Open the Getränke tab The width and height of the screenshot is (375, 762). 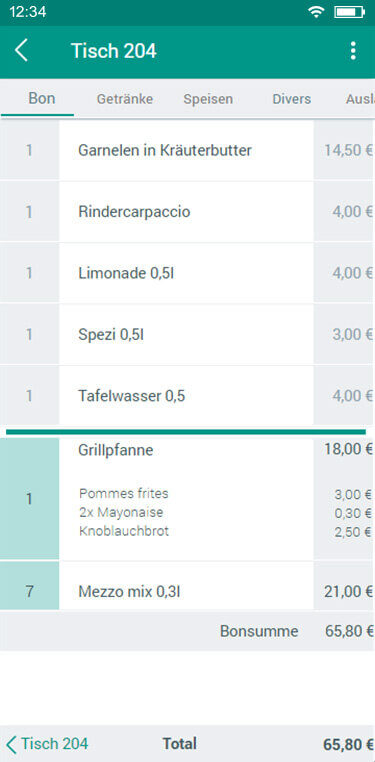tap(125, 99)
